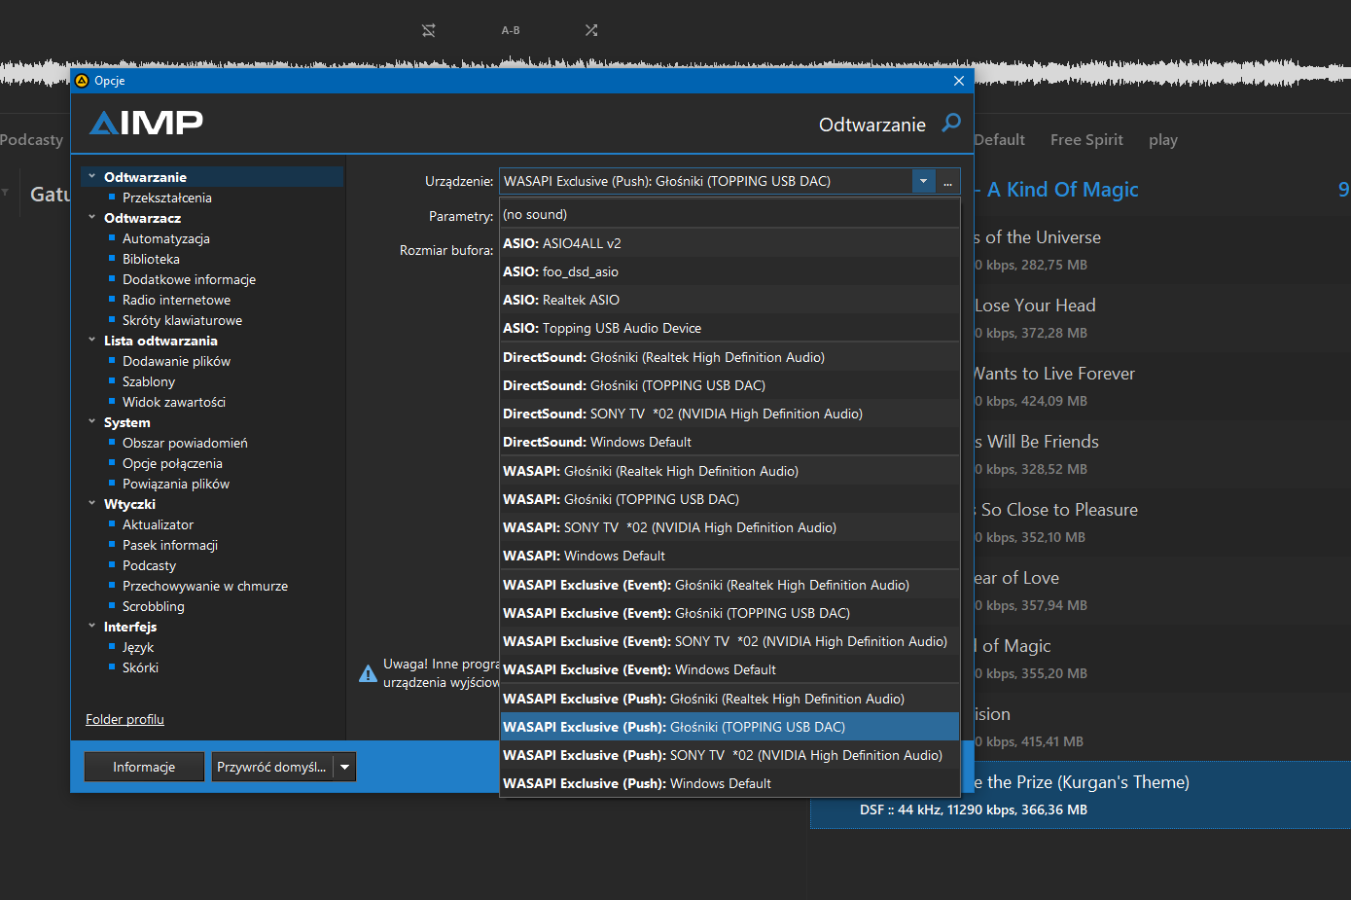
Task: Select Przekształcenia in settings tree
Action: coord(167,198)
